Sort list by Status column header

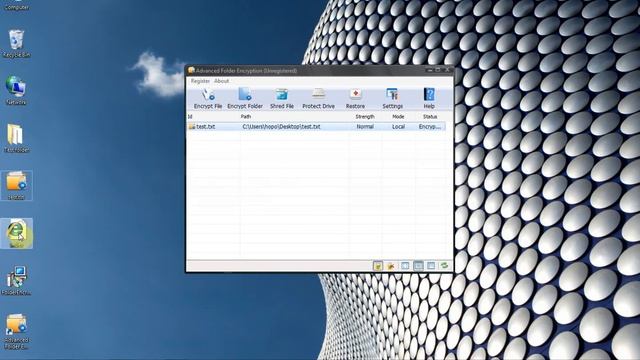click(430, 117)
